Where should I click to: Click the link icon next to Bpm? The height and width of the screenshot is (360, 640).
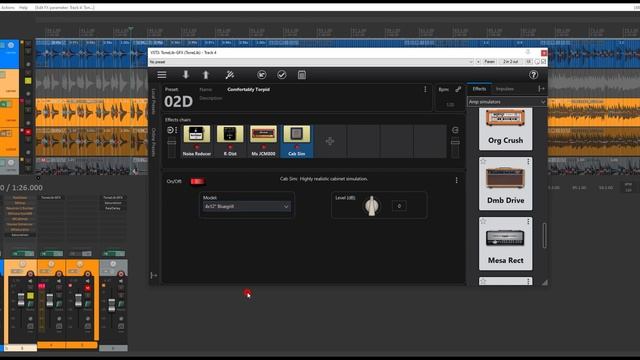[x=458, y=89]
